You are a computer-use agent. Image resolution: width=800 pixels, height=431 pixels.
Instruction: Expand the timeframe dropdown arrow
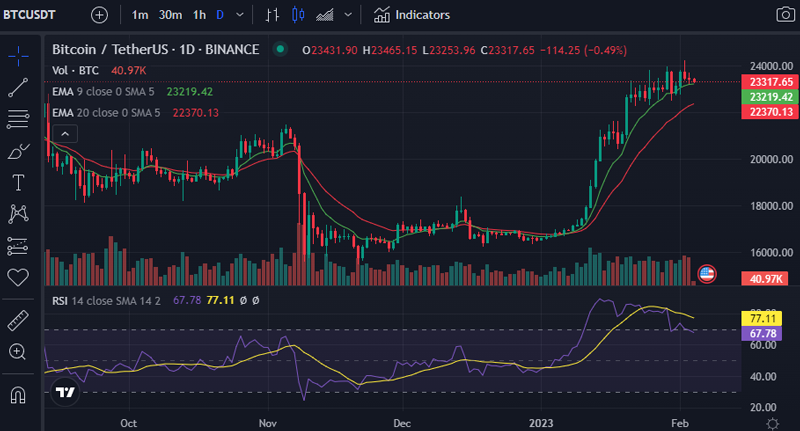[x=239, y=15]
